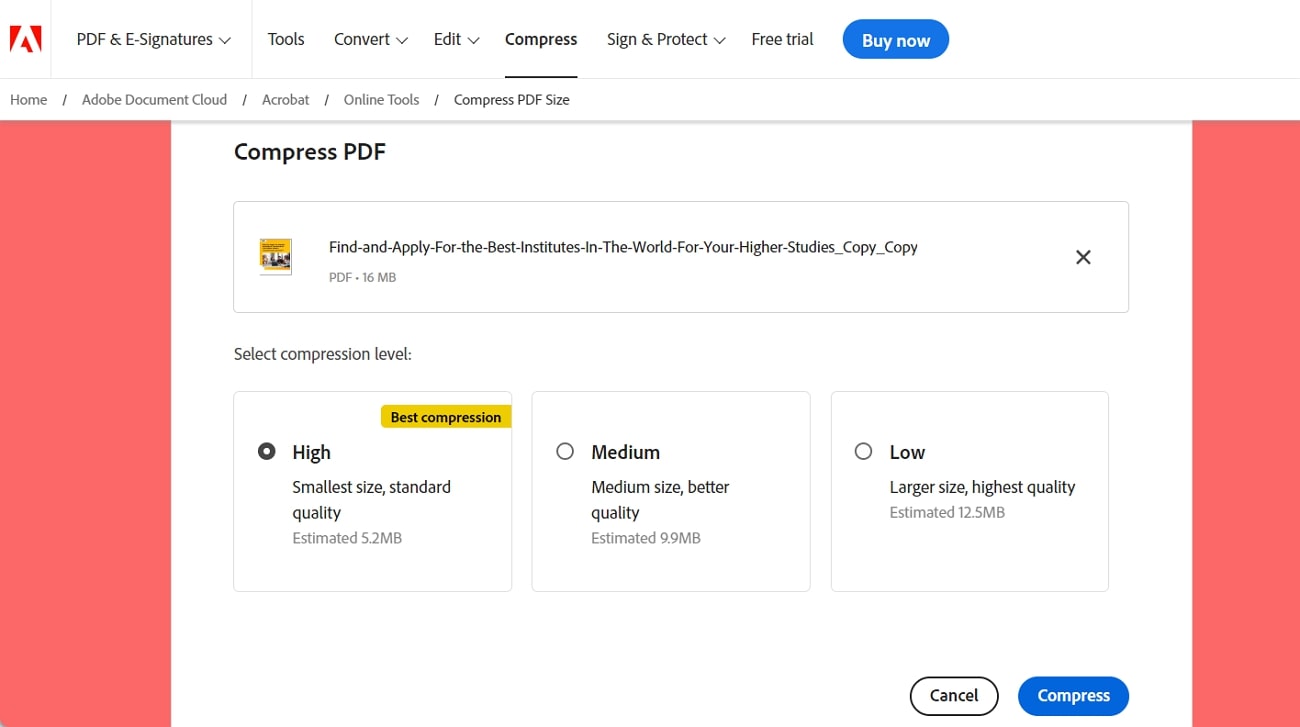Start a Free trial
Viewport: 1300px width, 727px height.
coord(782,39)
